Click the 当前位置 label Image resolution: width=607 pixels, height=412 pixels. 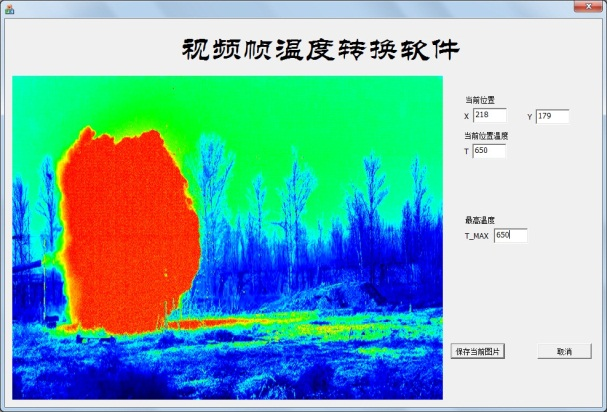coord(480,100)
